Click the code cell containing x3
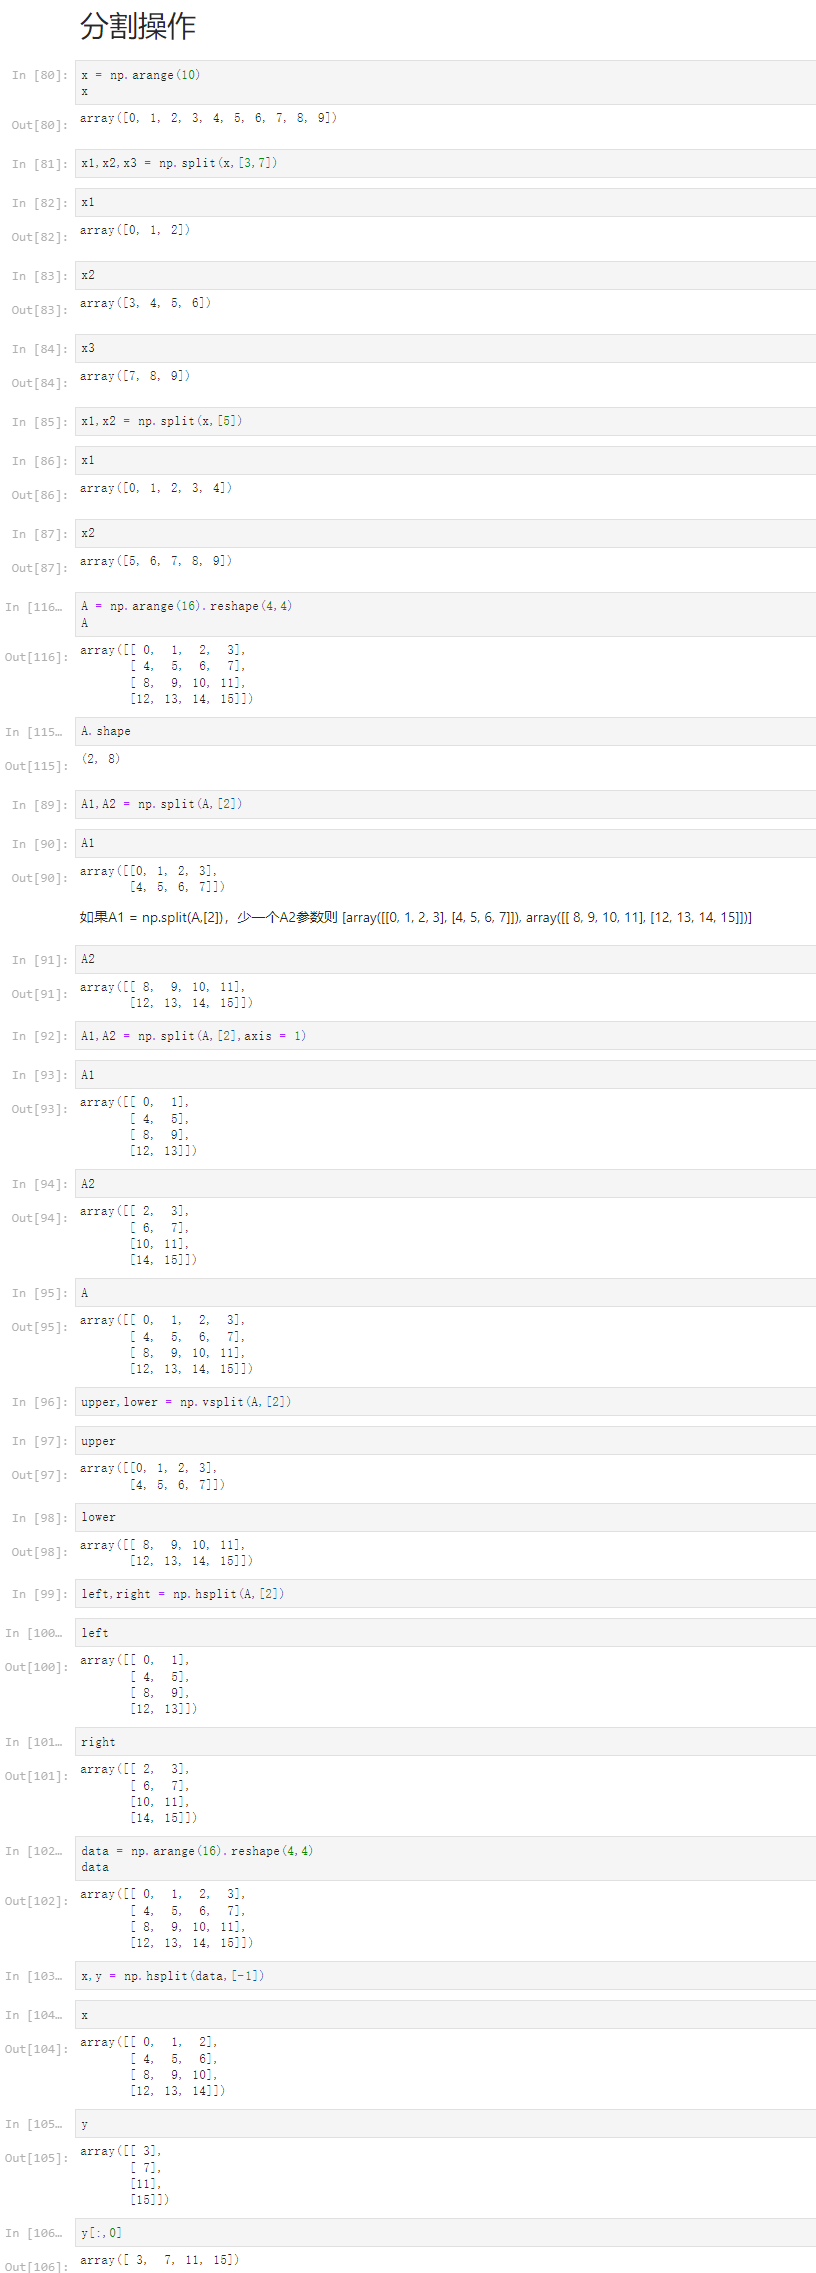 [x=445, y=349]
